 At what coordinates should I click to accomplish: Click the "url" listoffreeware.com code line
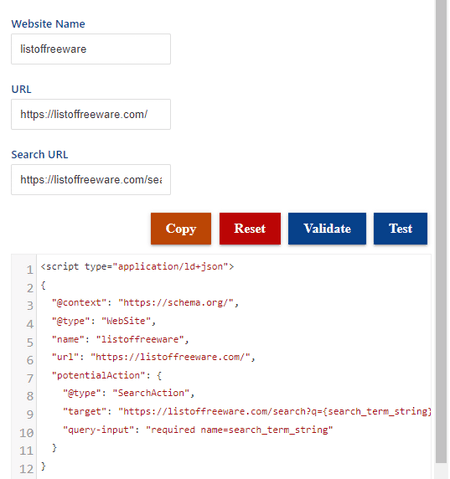click(x=153, y=357)
